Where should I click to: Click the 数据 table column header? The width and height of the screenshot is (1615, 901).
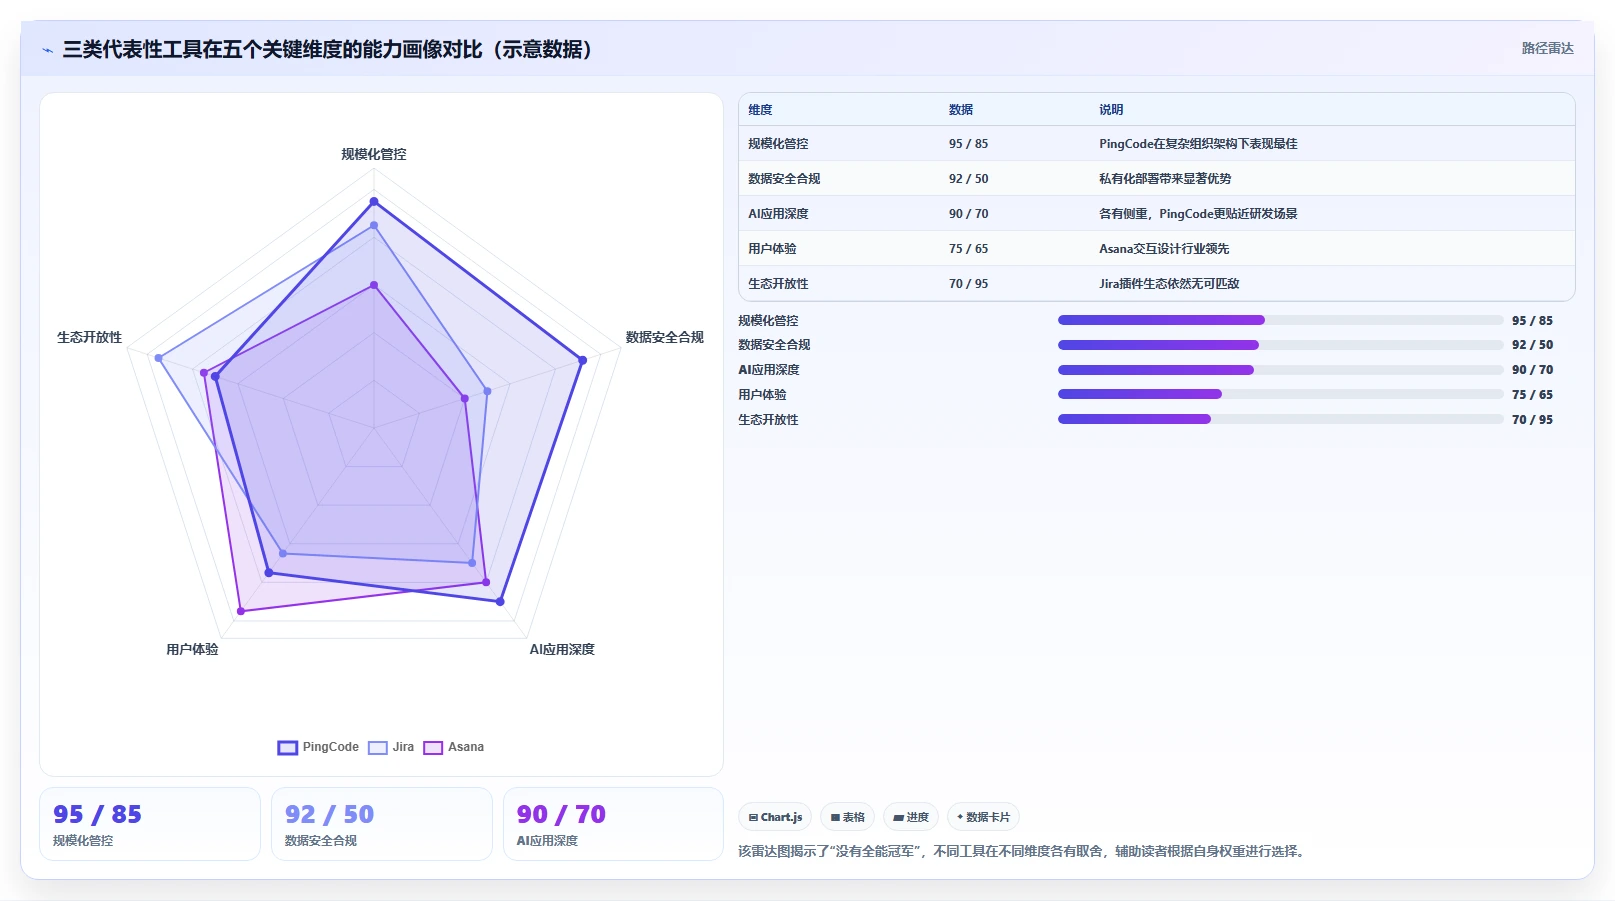(x=961, y=110)
